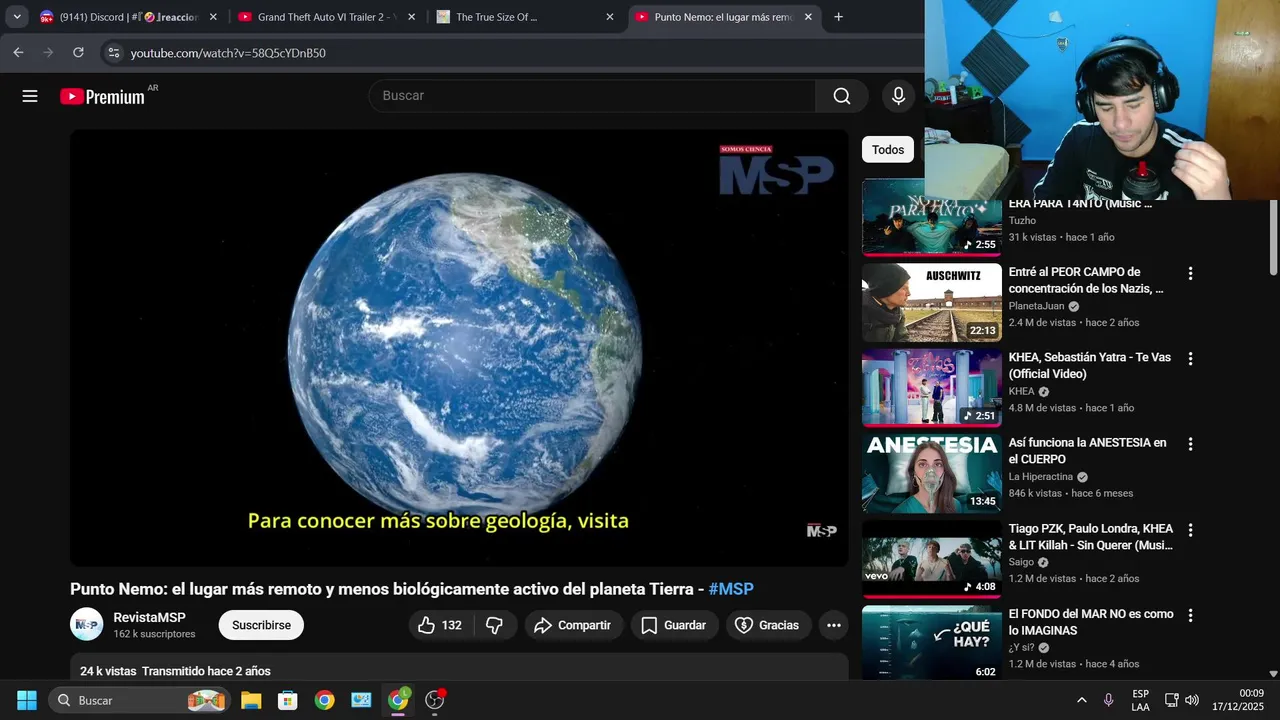Viewport: 1280px width, 720px height.
Task: Open the YouTube hamburger guide menu
Action: point(30,96)
